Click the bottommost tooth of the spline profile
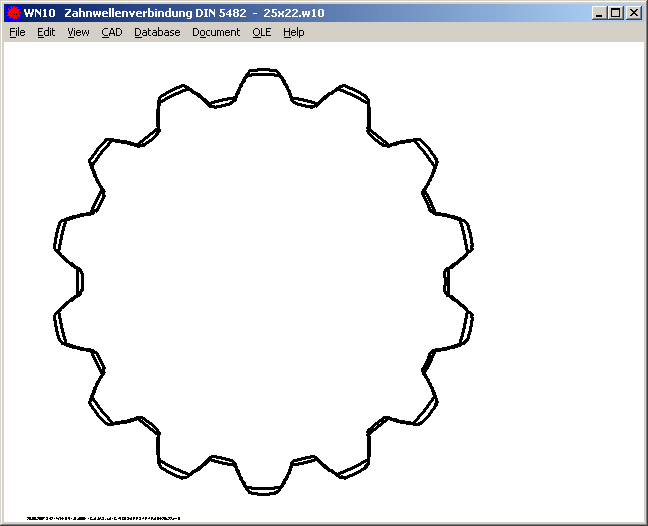The width and height of the screenshot is (648, 526). point(263,489)
